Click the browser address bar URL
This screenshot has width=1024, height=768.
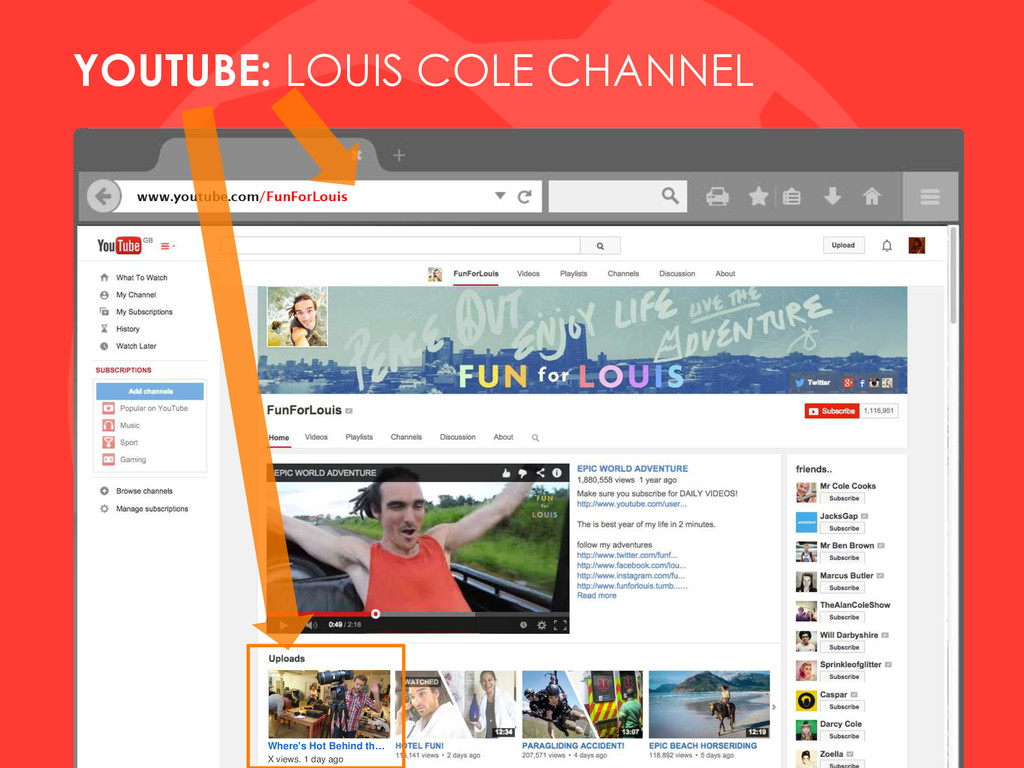242,197
